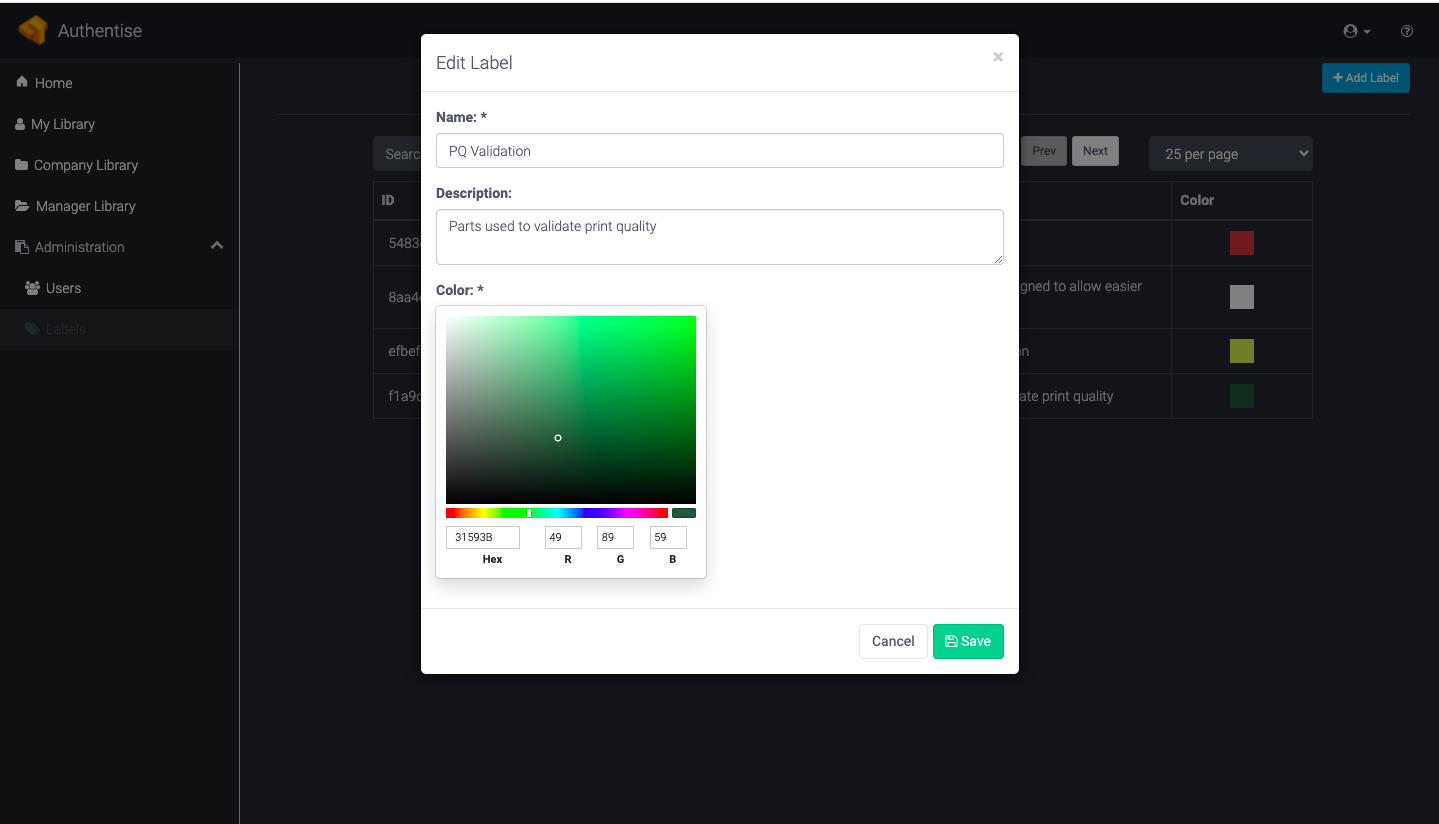The height and width of the screenshot is (824, 1439).
Task: Click the Description text area
Action: click(719, 237)
